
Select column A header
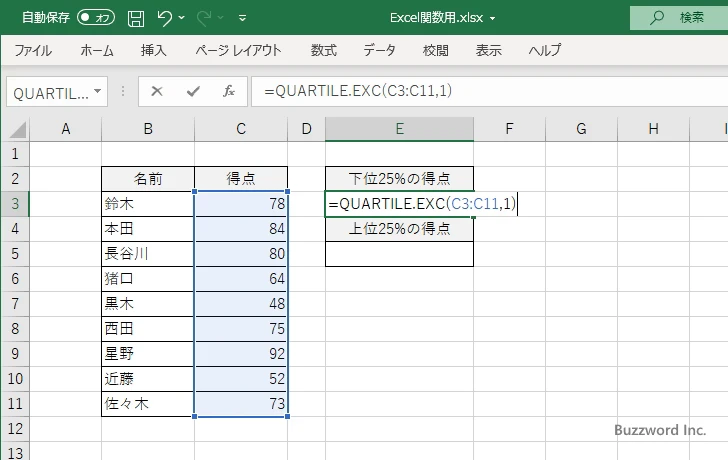pos(66,129)
